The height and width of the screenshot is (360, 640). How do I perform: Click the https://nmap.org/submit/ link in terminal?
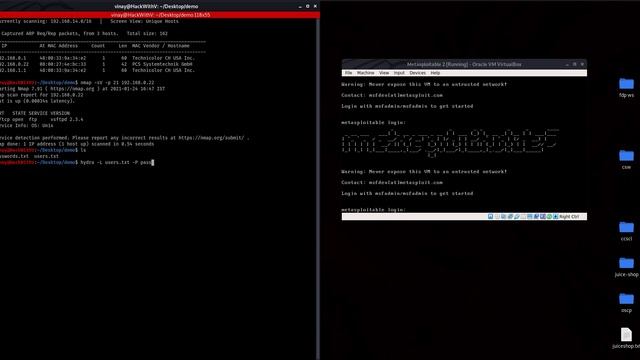pos(211,138)
